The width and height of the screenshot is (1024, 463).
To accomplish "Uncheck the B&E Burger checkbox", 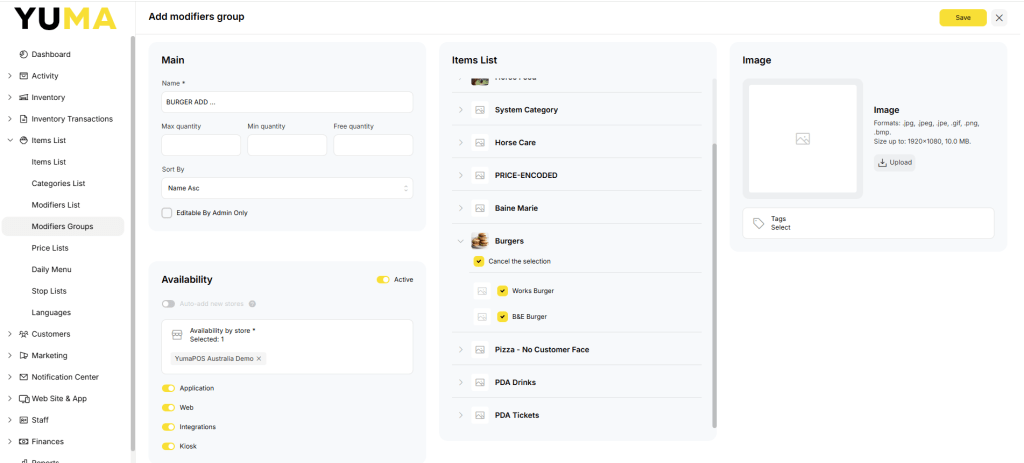I will 502,317.
